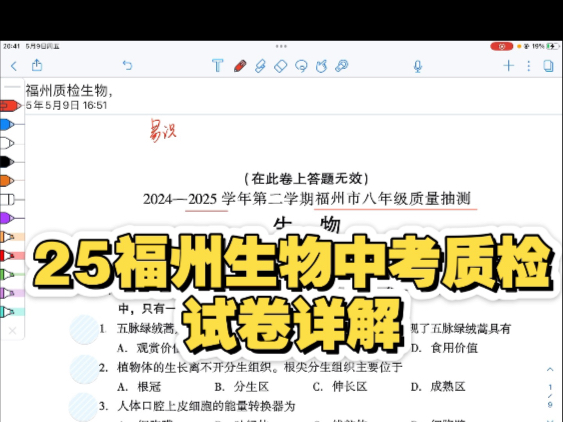The image size is (563, 422).
Task: Jump up with page navigator chevron
Action: point(550,369)
